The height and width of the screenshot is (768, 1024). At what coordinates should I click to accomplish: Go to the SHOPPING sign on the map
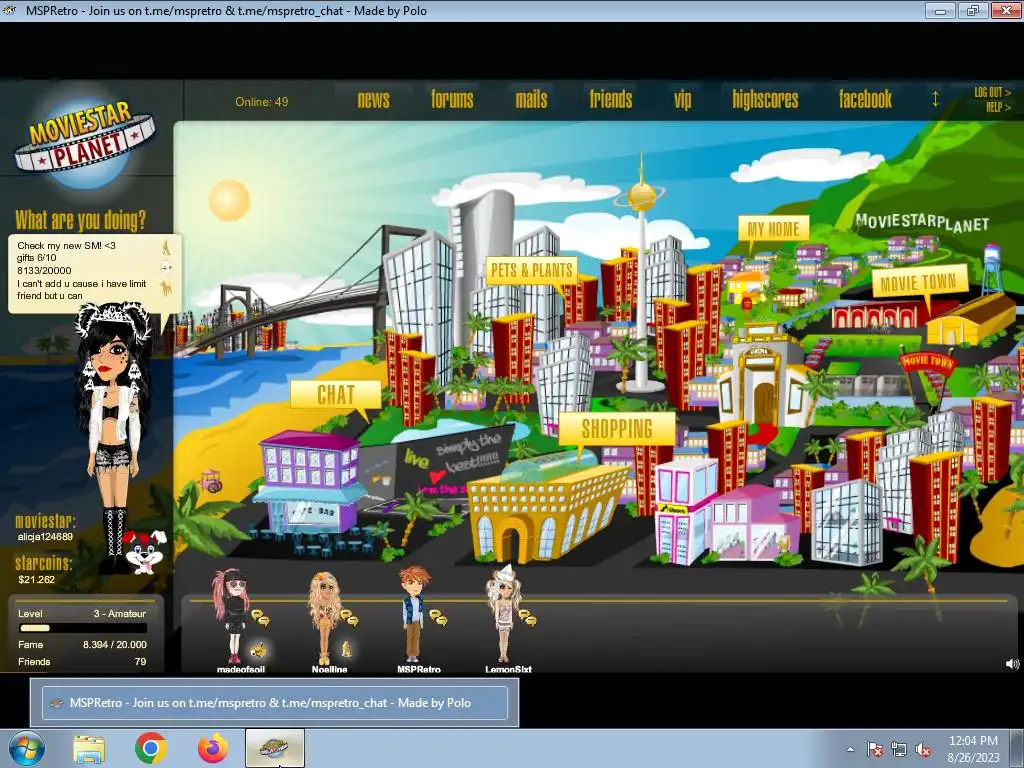pos(616,429)
